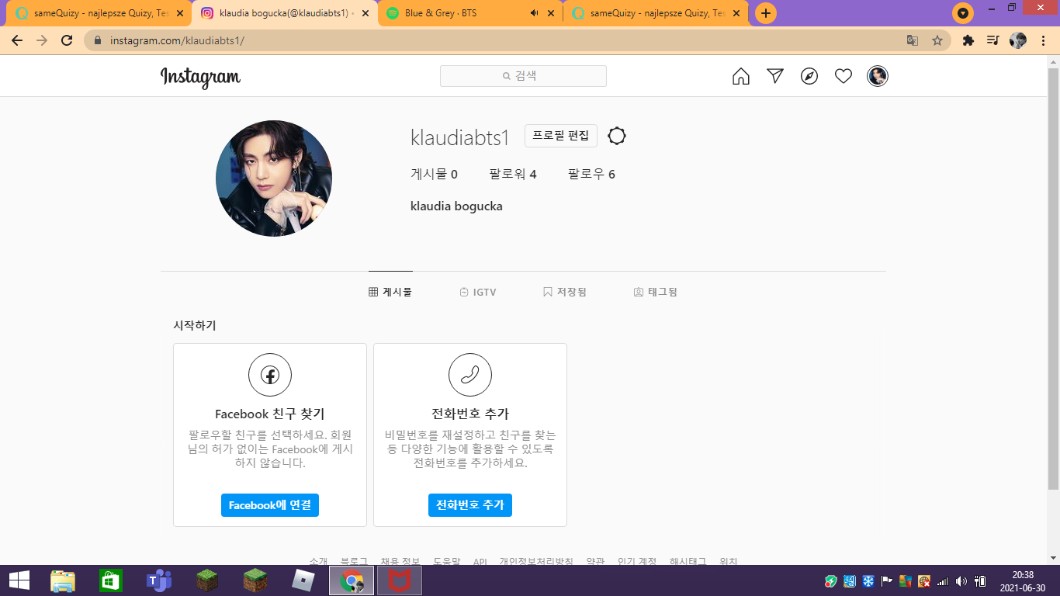
Task: Go to Instagram home feed icon
Action: (741, 77)
